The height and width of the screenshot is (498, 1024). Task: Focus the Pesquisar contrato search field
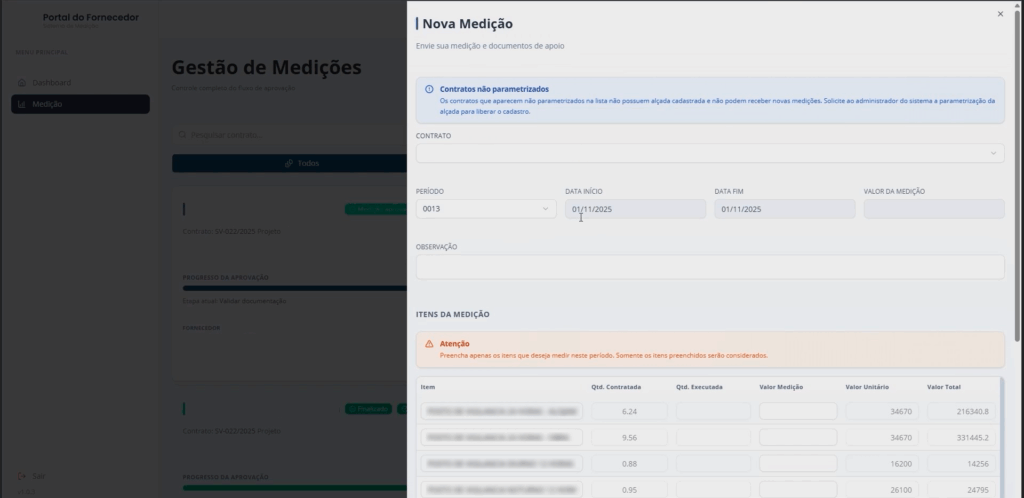(289, 134)
